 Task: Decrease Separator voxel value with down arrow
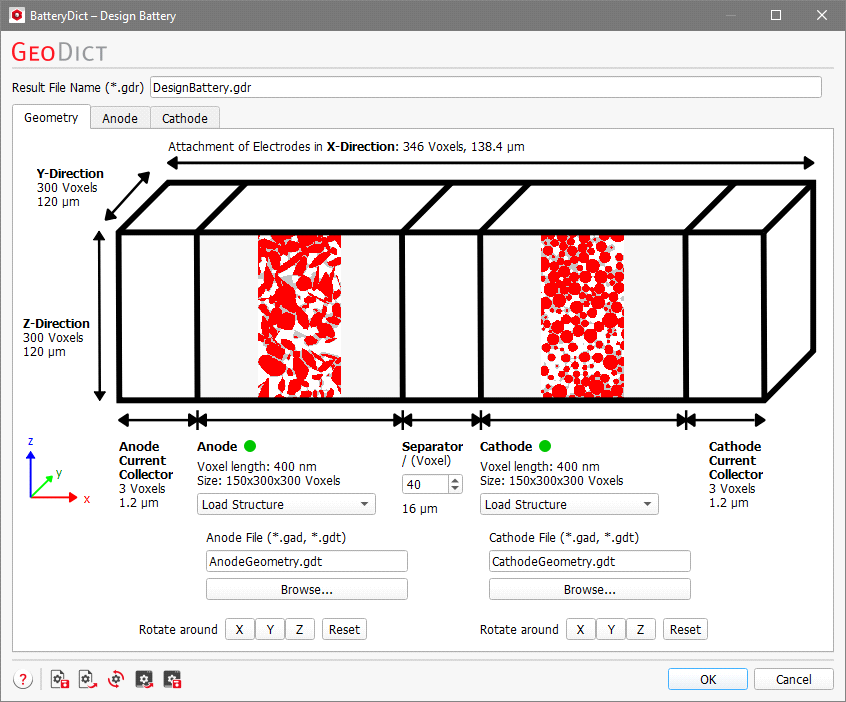point(455,489)
